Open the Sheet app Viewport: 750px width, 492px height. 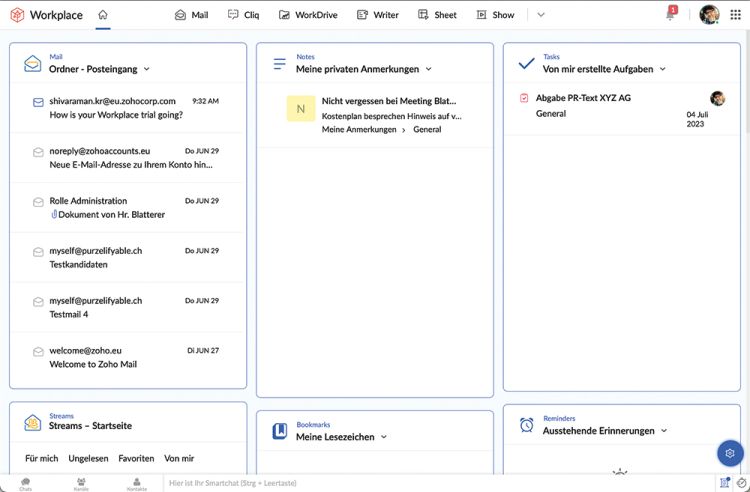coord(437,15)
